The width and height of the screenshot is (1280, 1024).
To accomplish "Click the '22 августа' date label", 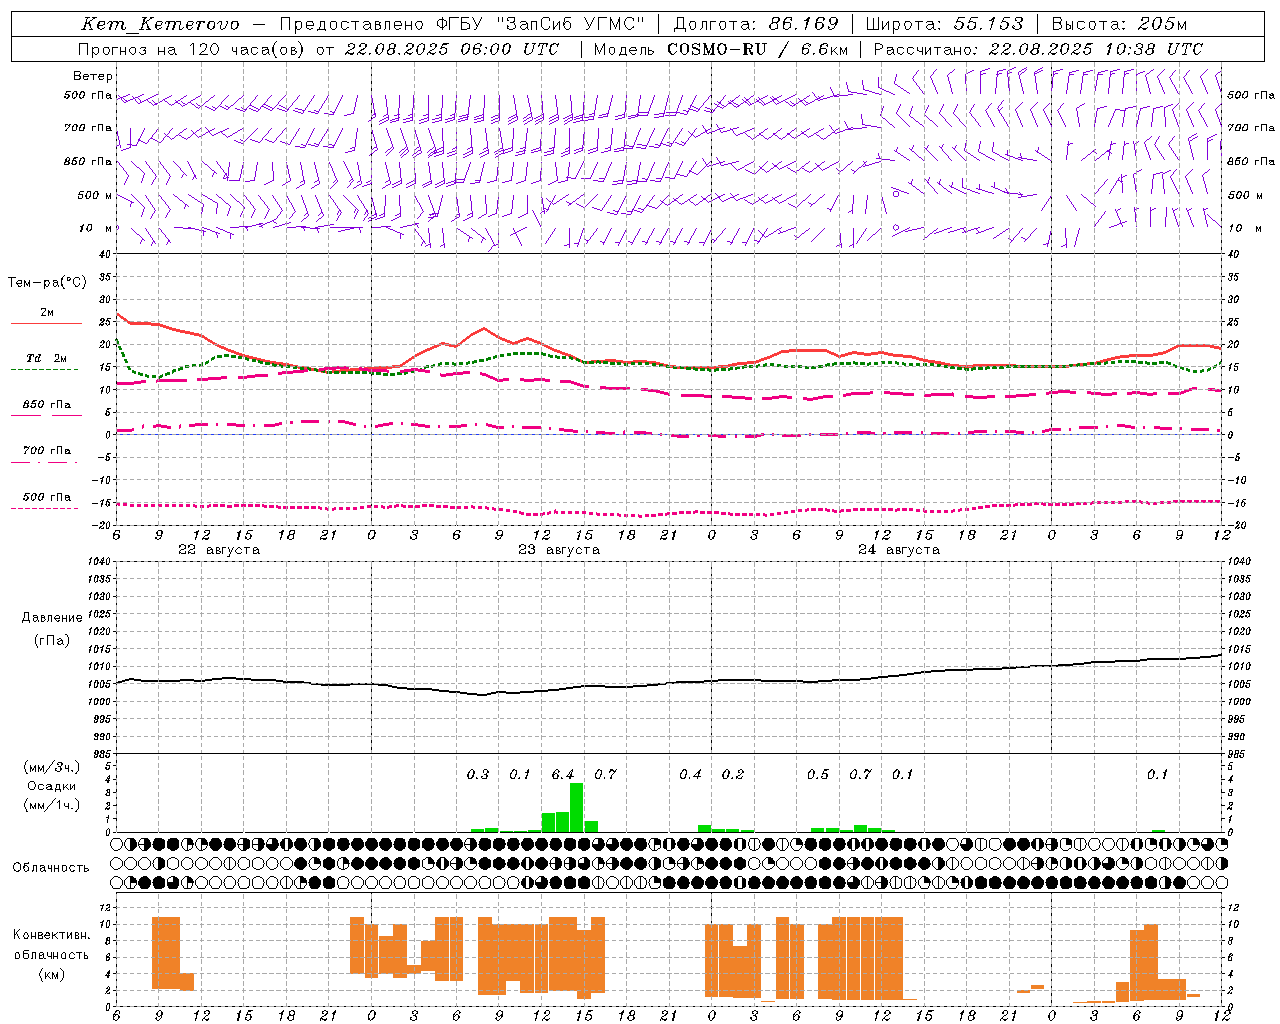I will point(219,550).
